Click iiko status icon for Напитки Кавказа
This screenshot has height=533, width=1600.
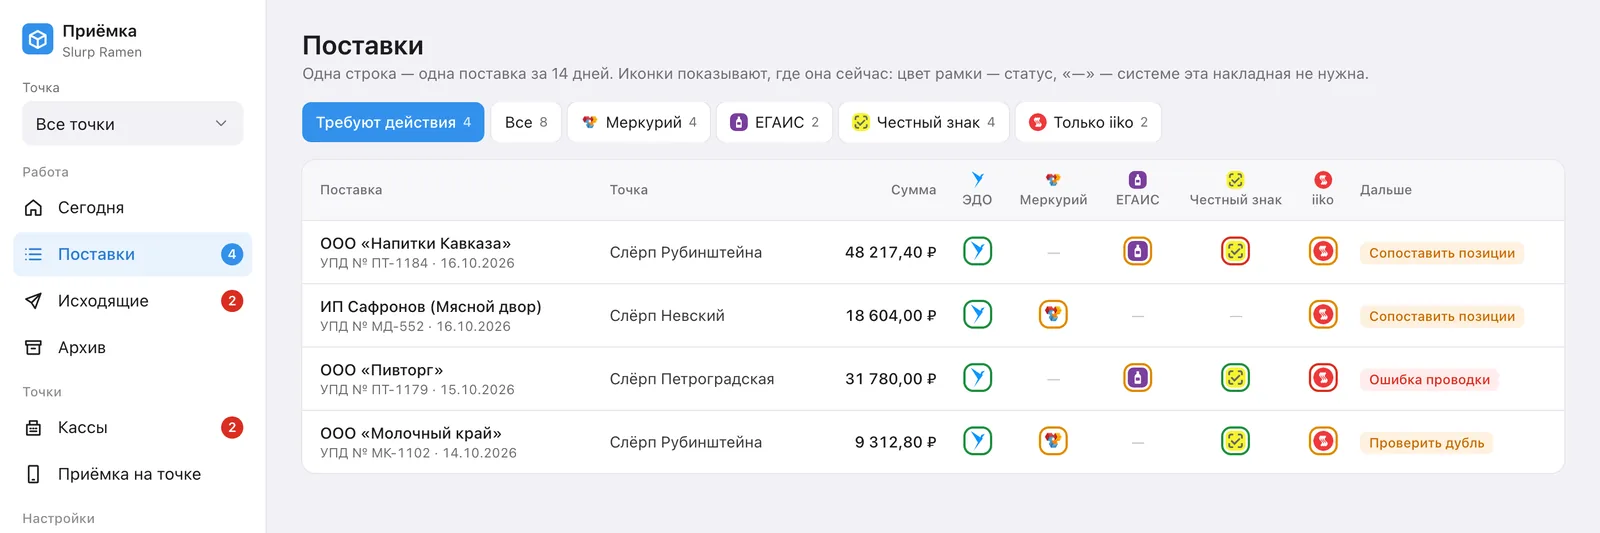click(1323, 251)
